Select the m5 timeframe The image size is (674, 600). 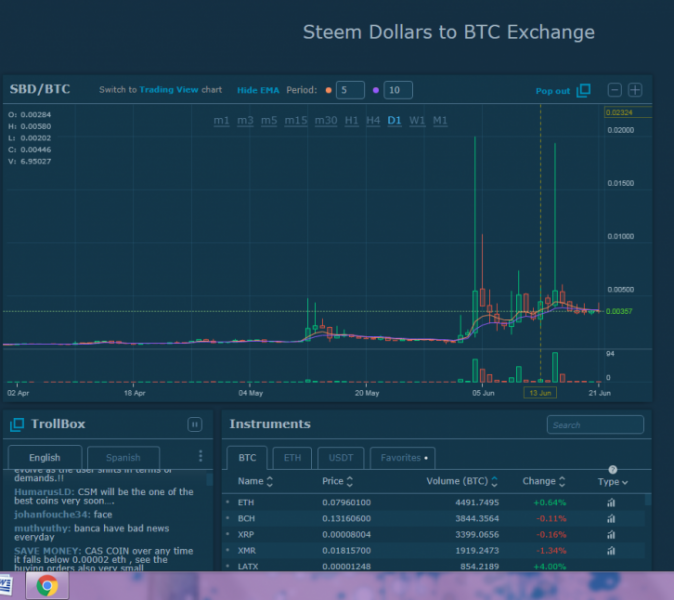coord(269,121)
